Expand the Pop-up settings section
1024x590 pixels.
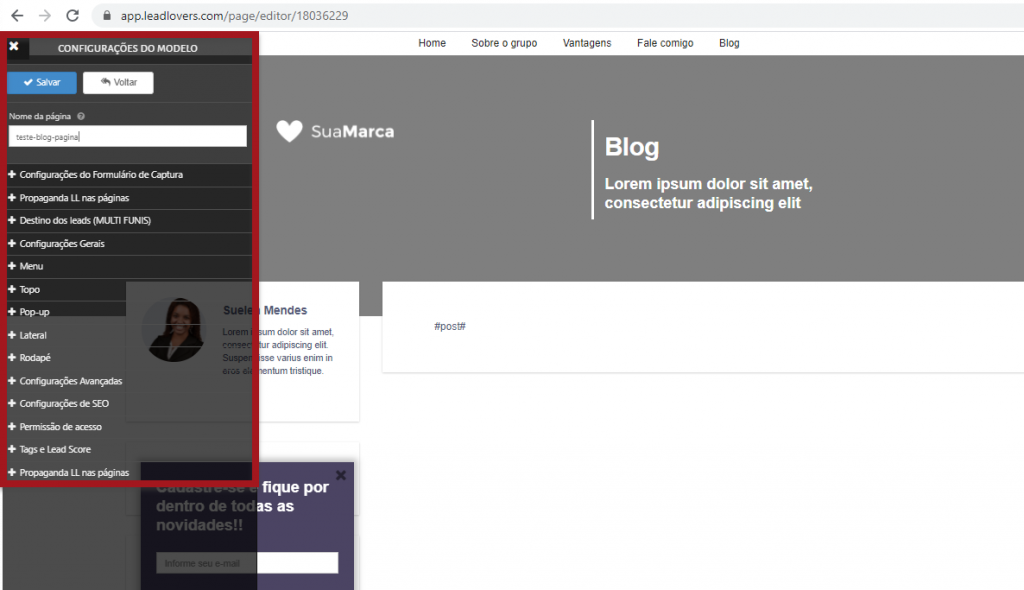(x=34, y=312)
